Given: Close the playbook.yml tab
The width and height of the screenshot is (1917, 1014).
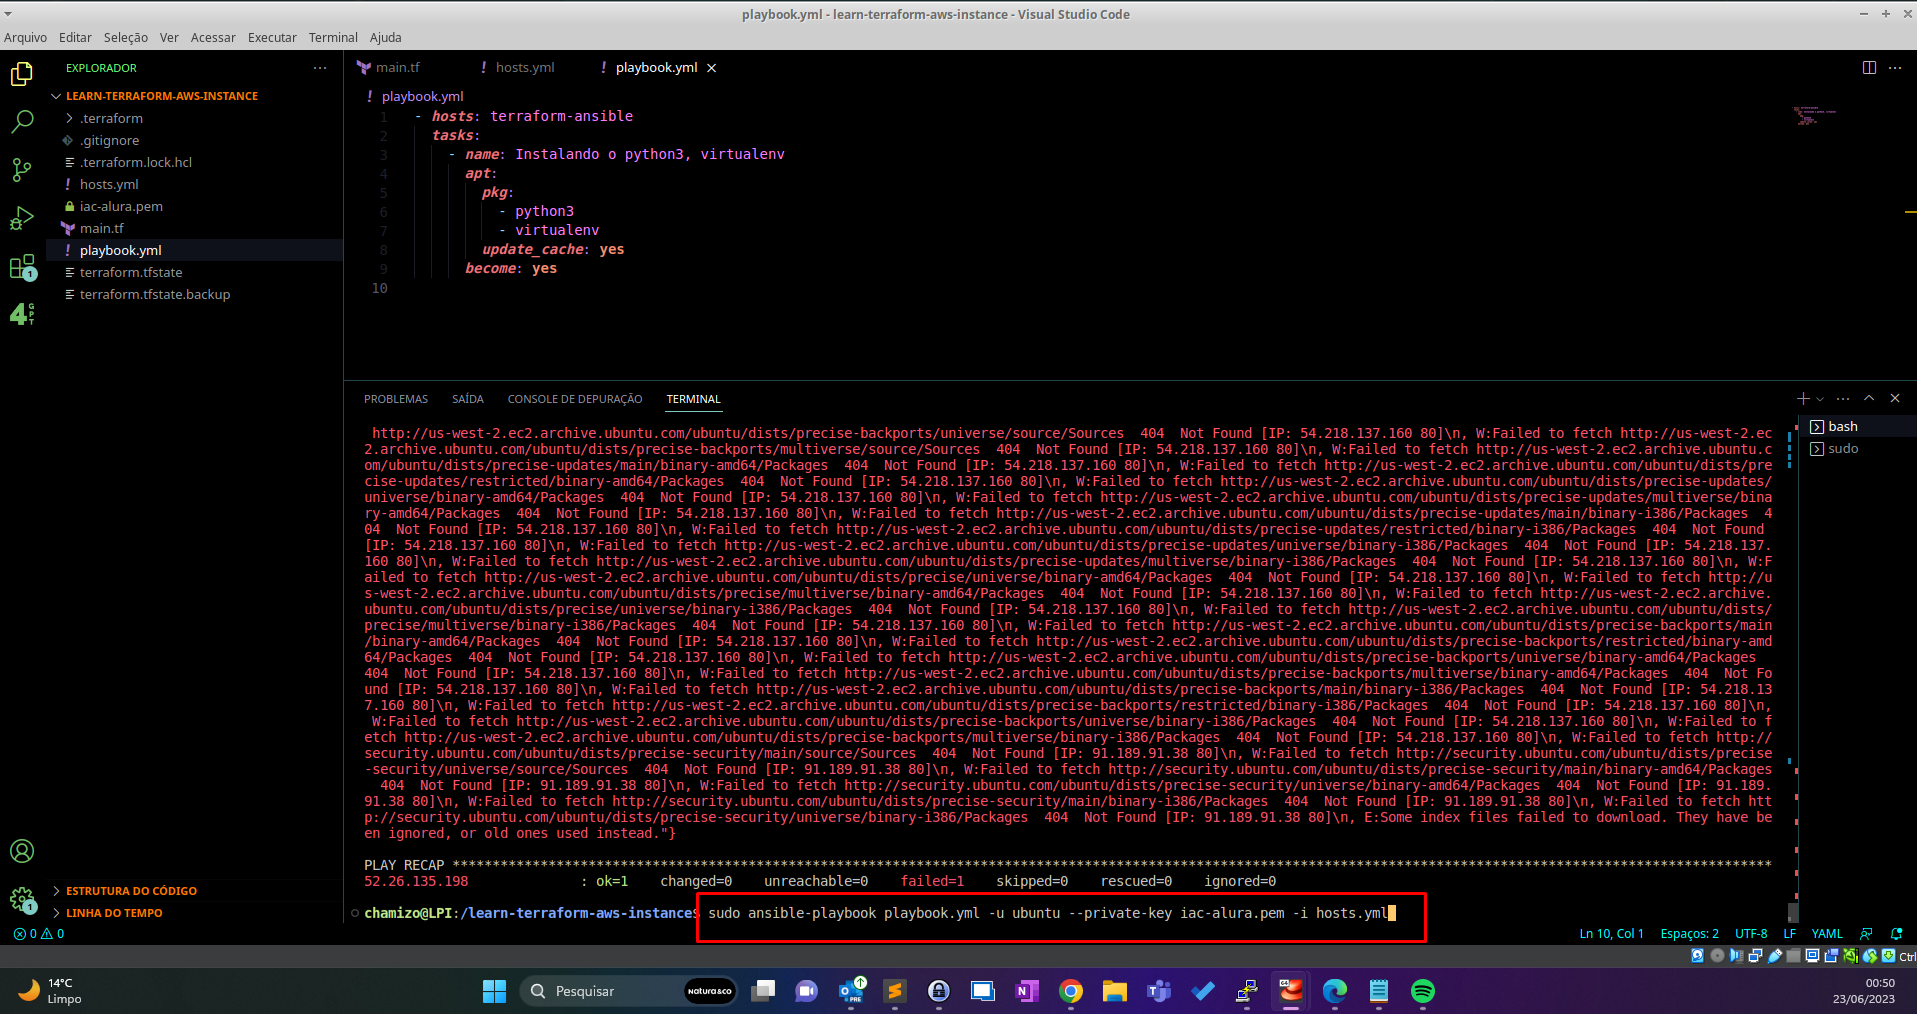Looking at the screenshot, I should click(x=712, y=68).
